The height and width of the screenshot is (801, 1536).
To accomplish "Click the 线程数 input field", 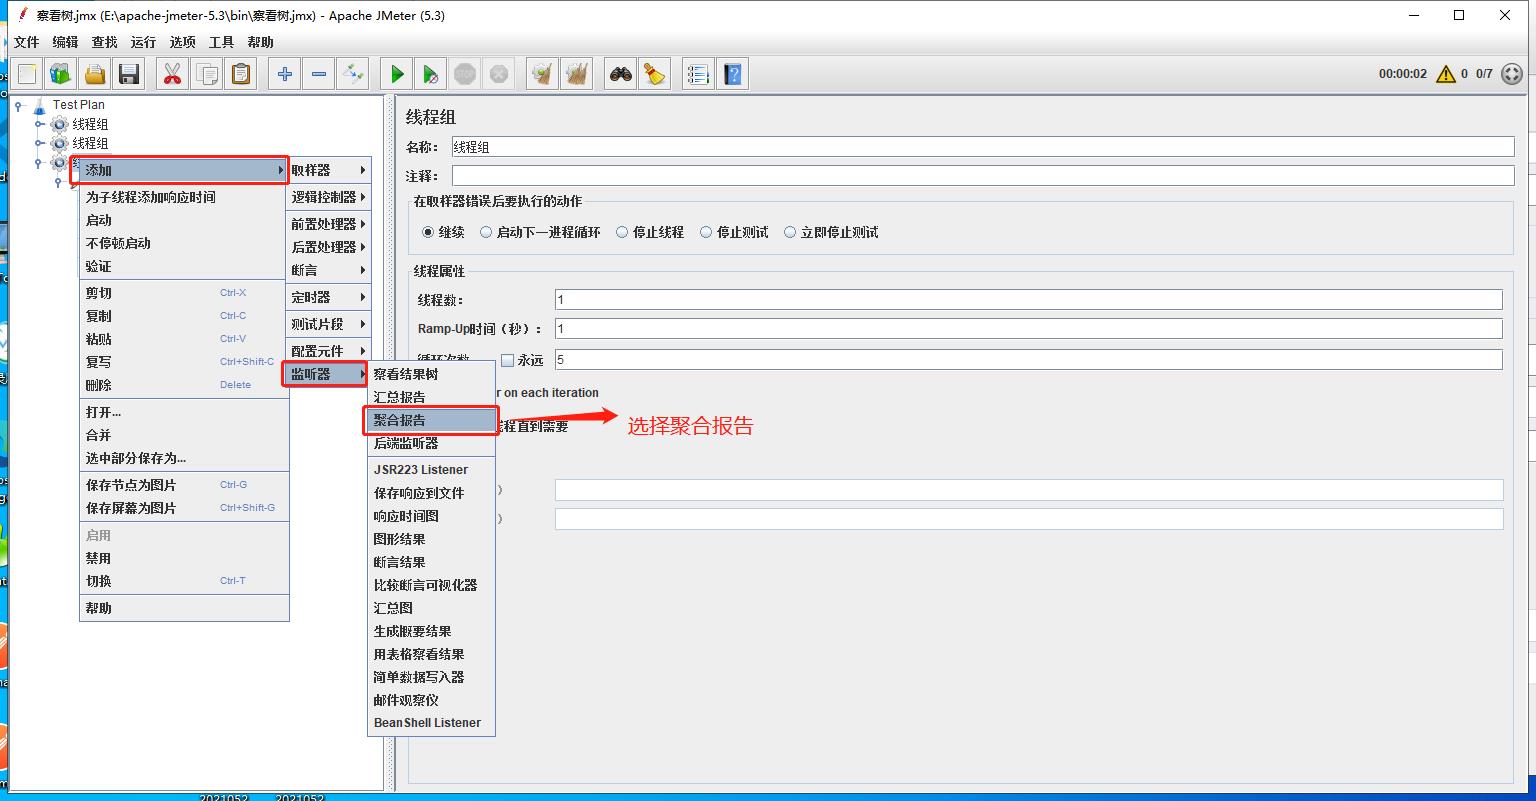I will click(1028, 299).
